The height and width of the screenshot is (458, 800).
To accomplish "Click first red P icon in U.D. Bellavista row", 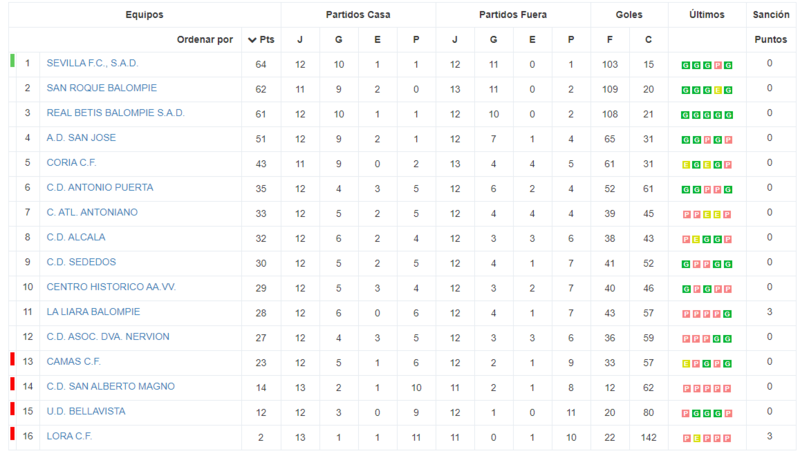I will 686,414.
